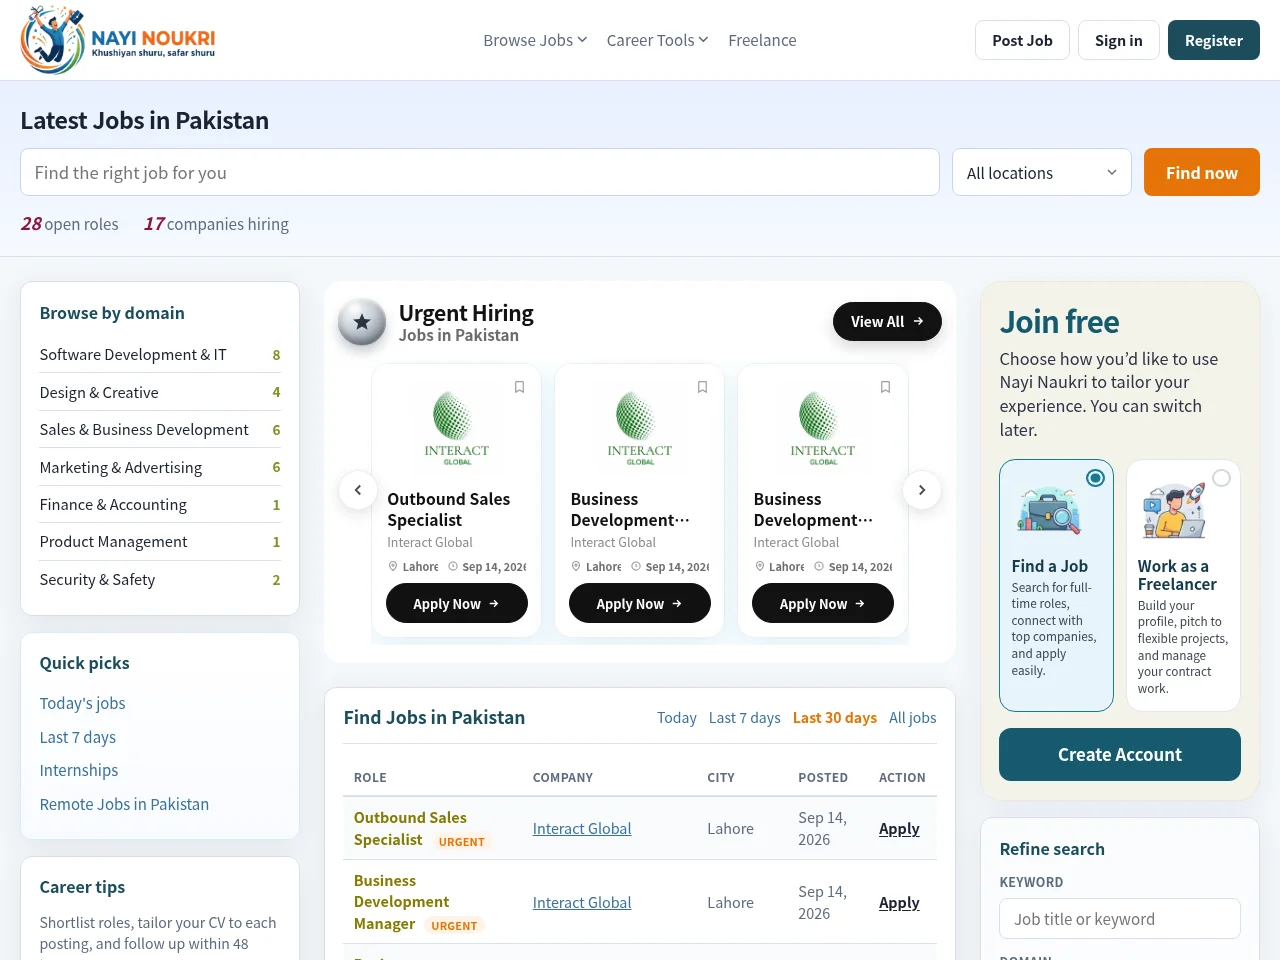This screenshot has width=1280, height=960.
Task: Open the Last 7 days quick pick
Action: click(78, 737)
